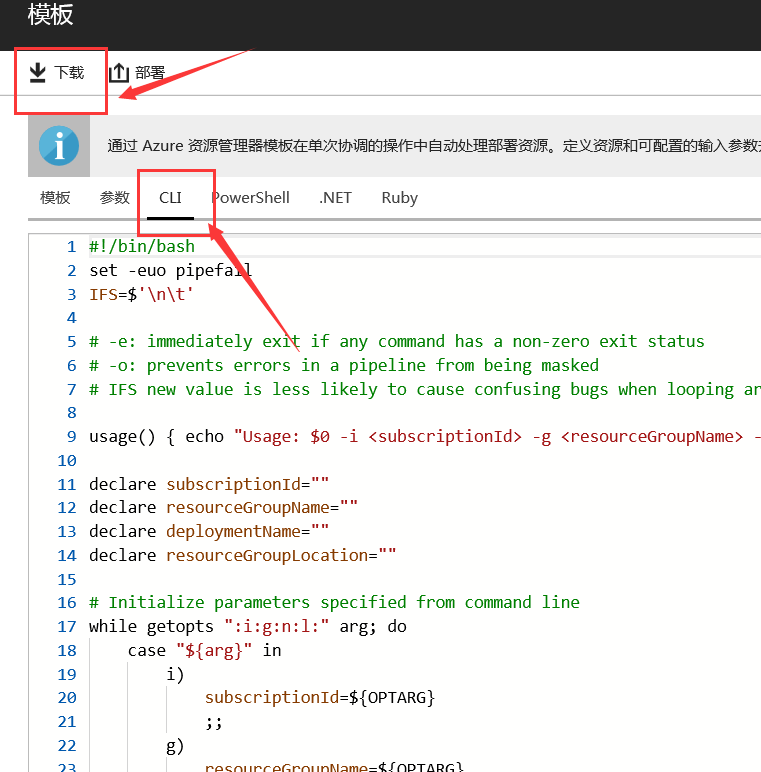Click the info banner description text
Screen dimensions: 761x772
(x=430, y=146)
